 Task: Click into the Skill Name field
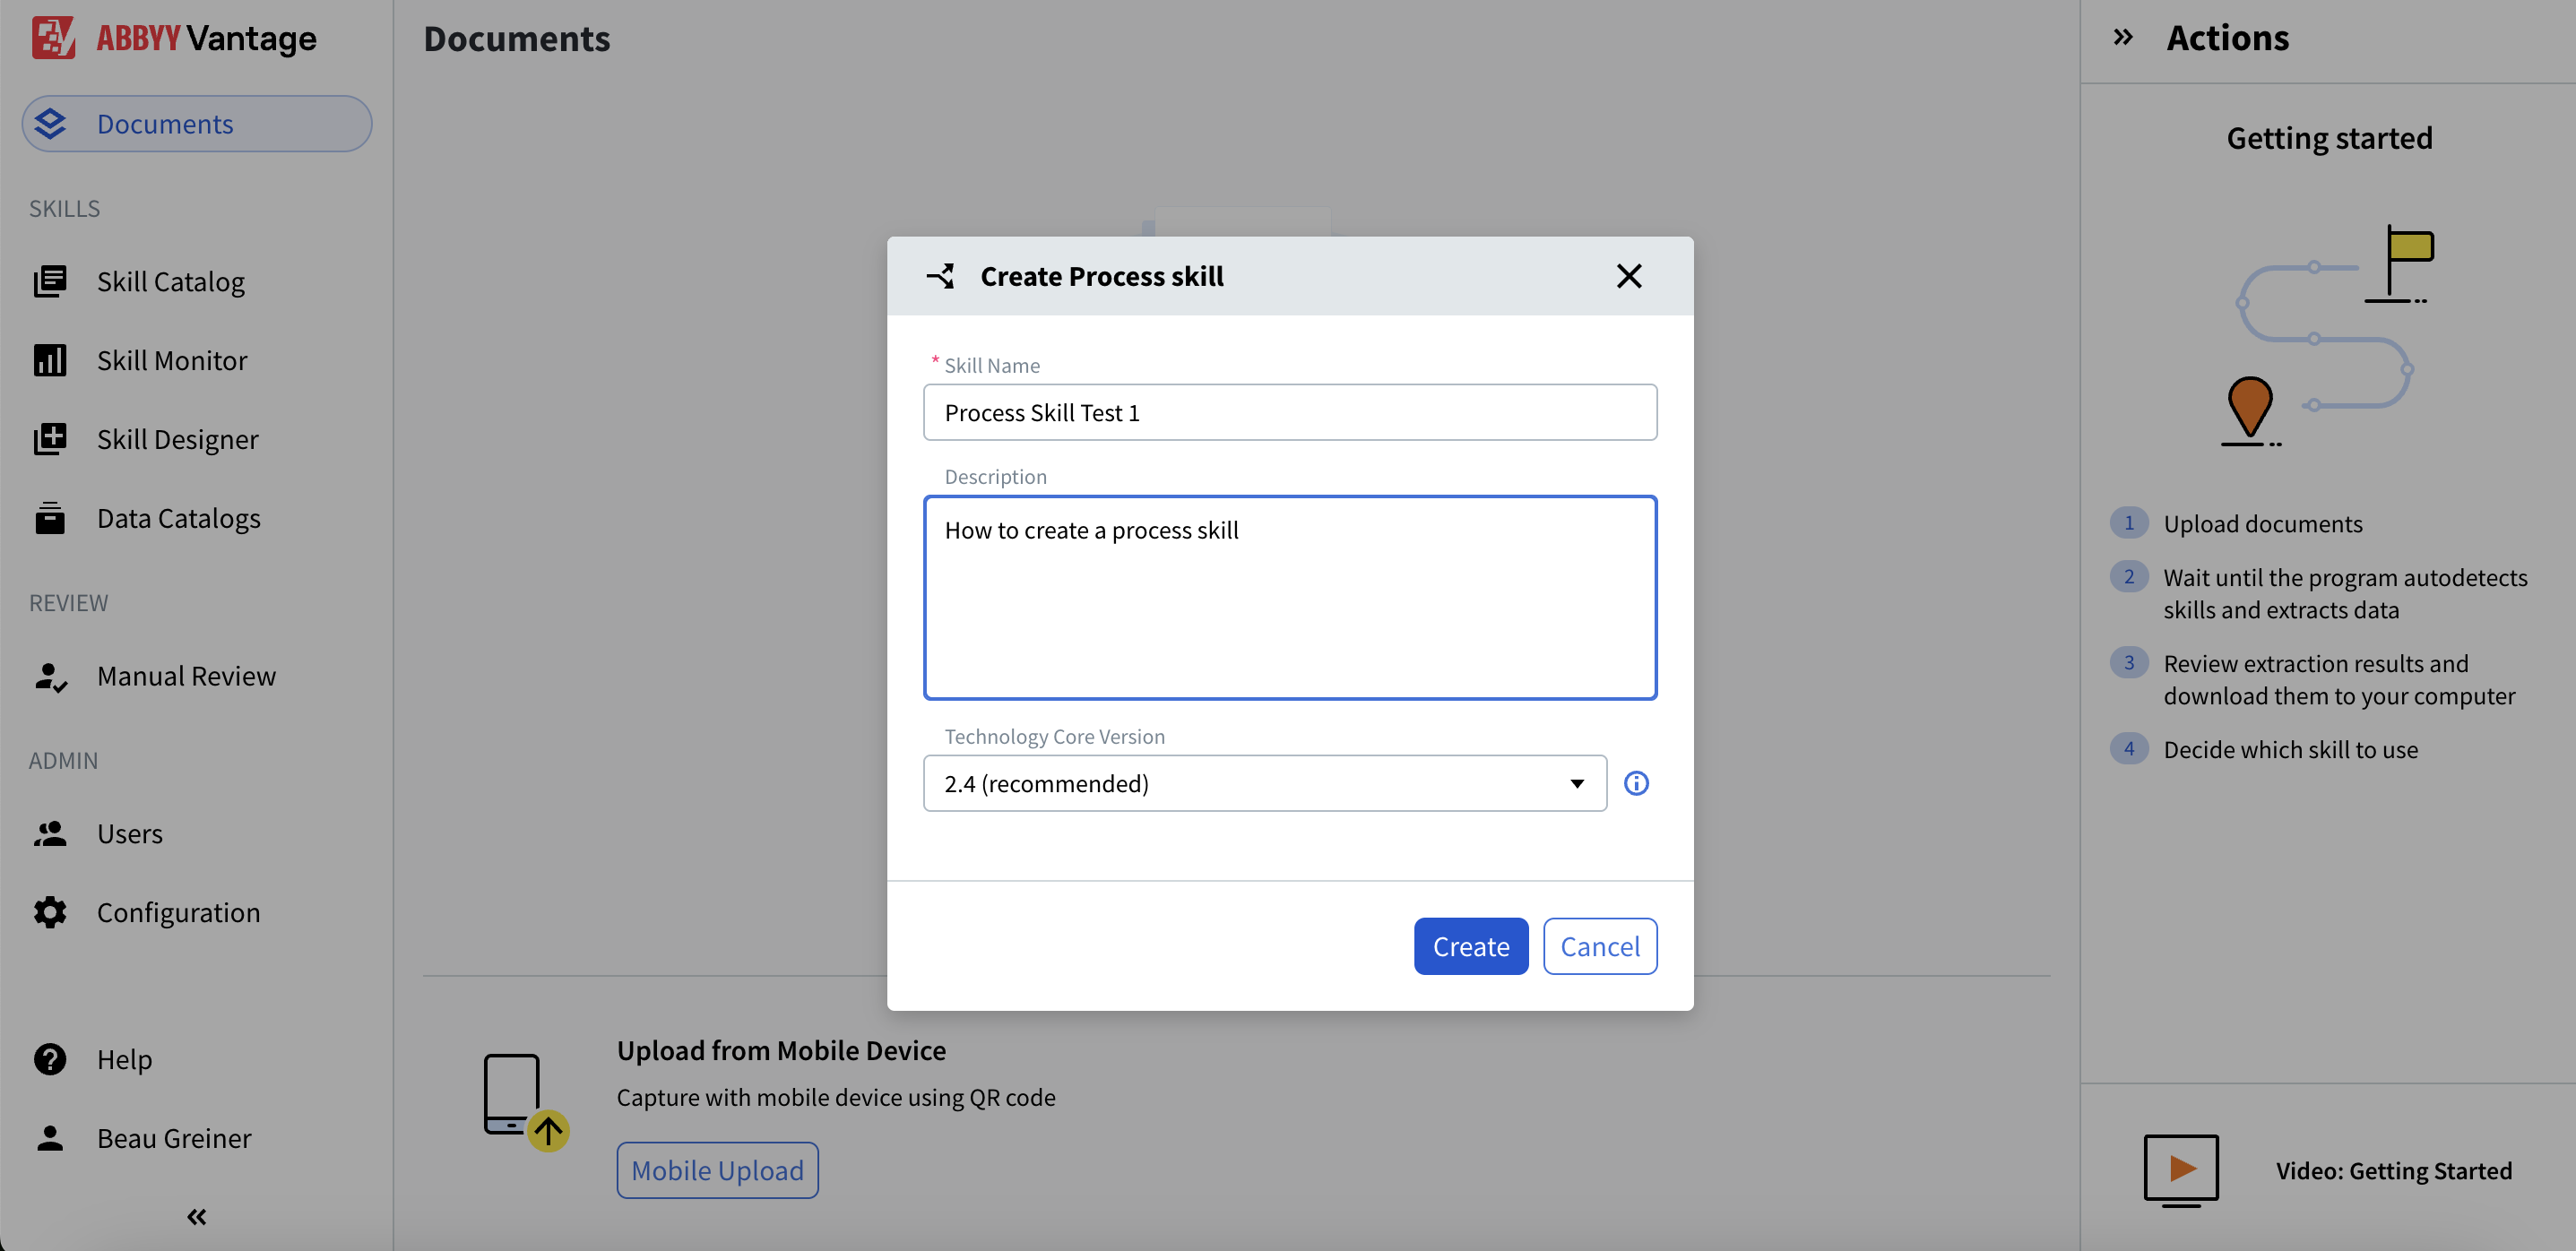[1290, 412]
